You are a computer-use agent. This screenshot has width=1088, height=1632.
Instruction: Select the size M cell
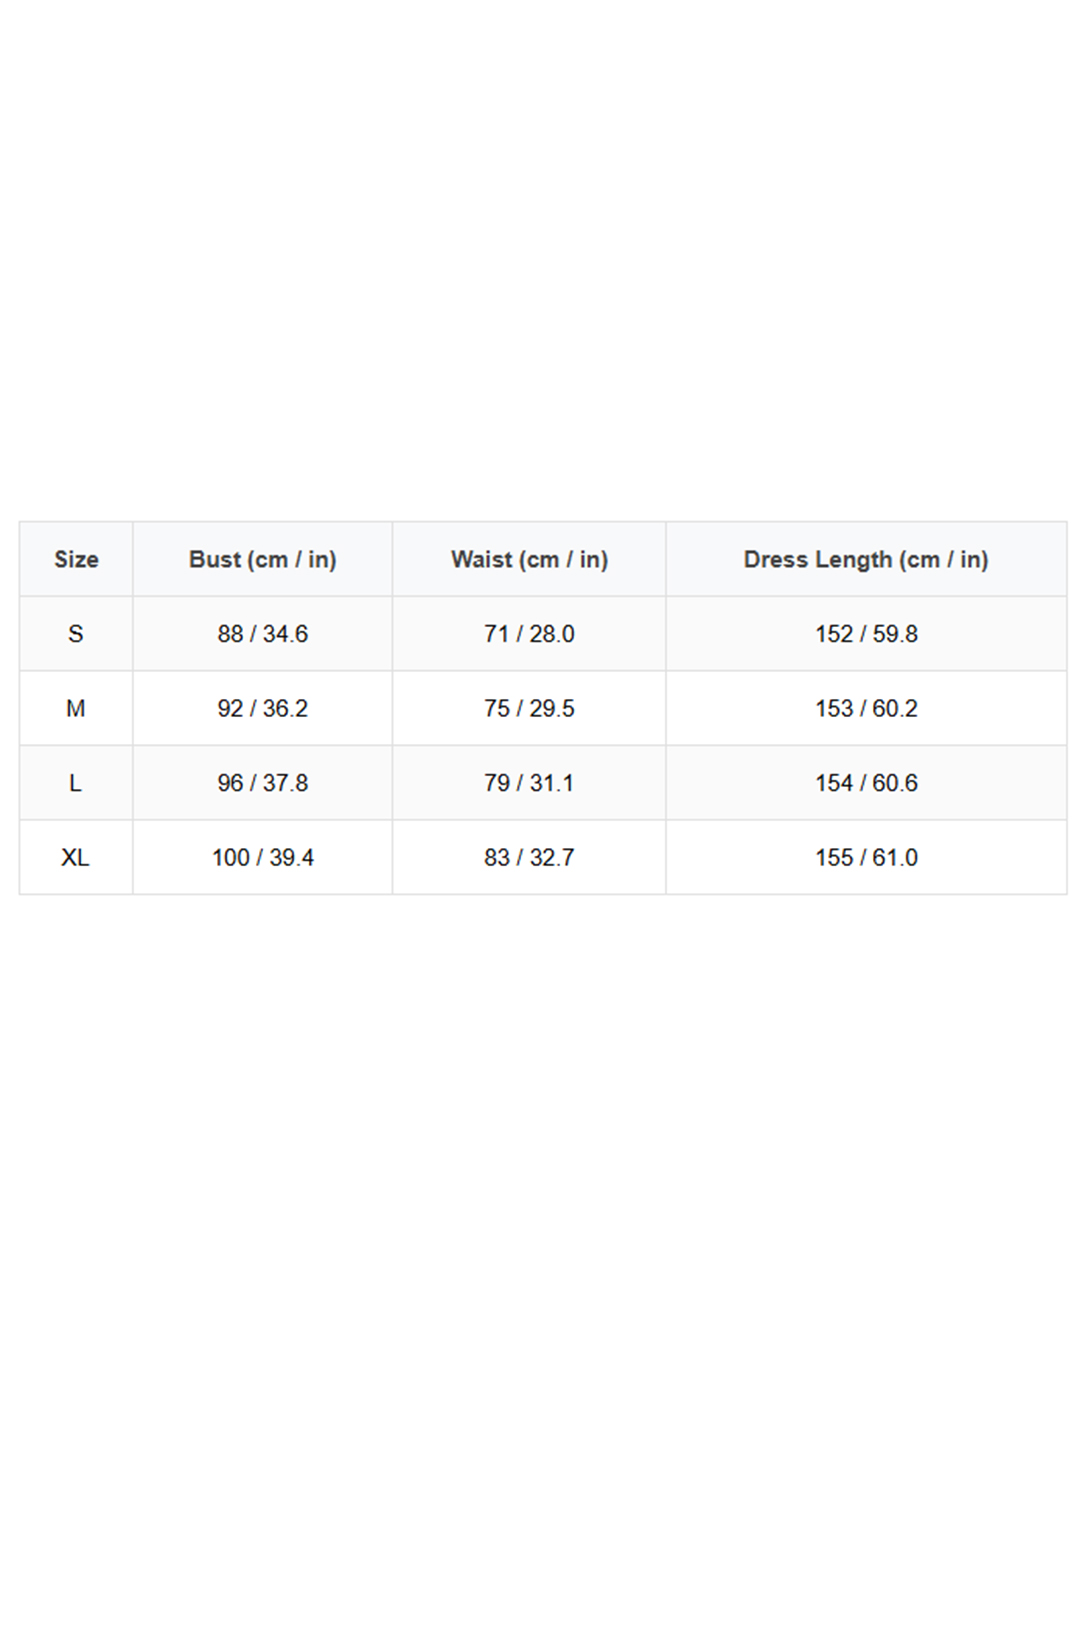[x=76, y=709]
